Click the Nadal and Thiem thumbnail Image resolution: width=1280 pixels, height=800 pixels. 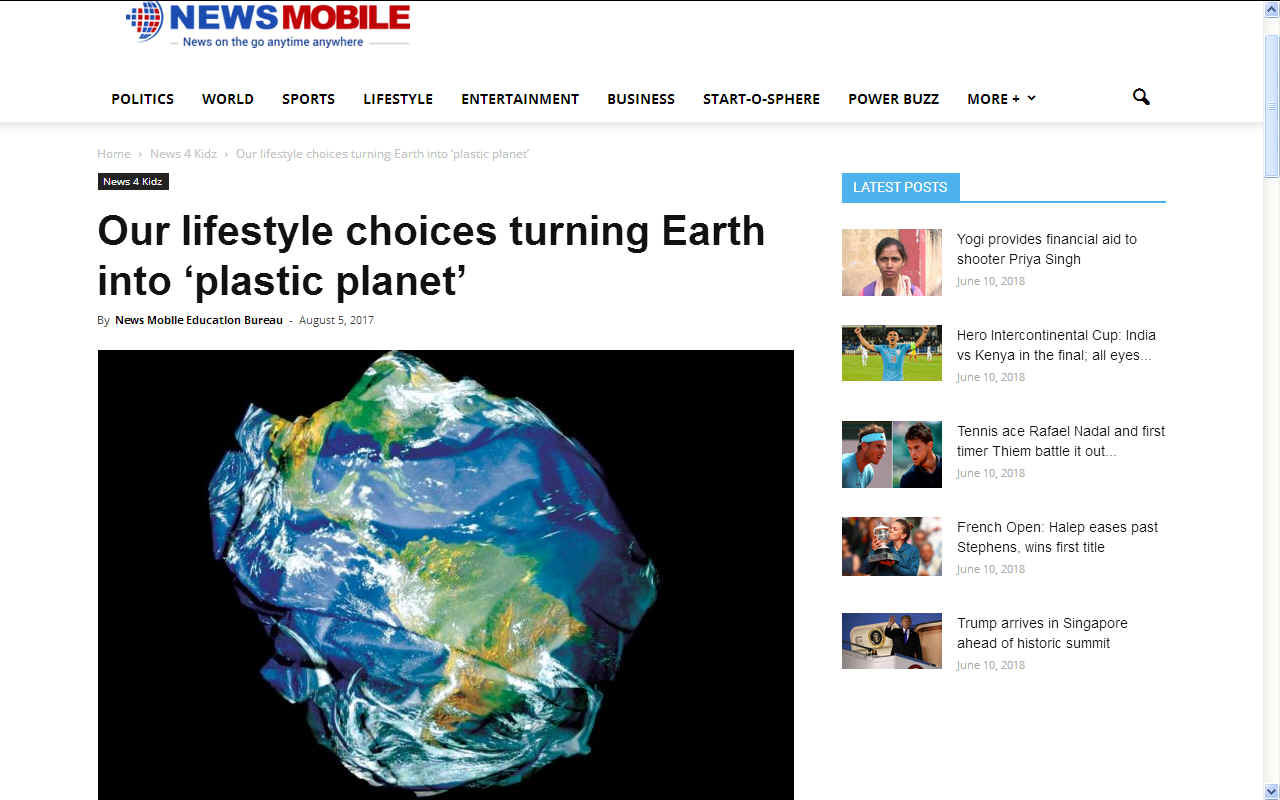(x=892, y=454)
